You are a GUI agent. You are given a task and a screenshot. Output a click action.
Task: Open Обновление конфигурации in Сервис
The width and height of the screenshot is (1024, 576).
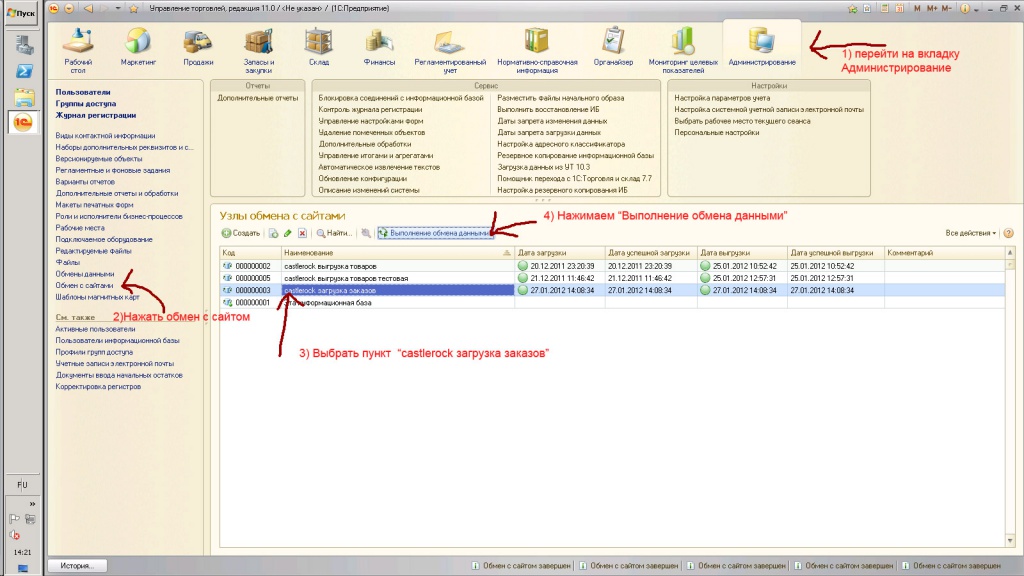point(362,178)
